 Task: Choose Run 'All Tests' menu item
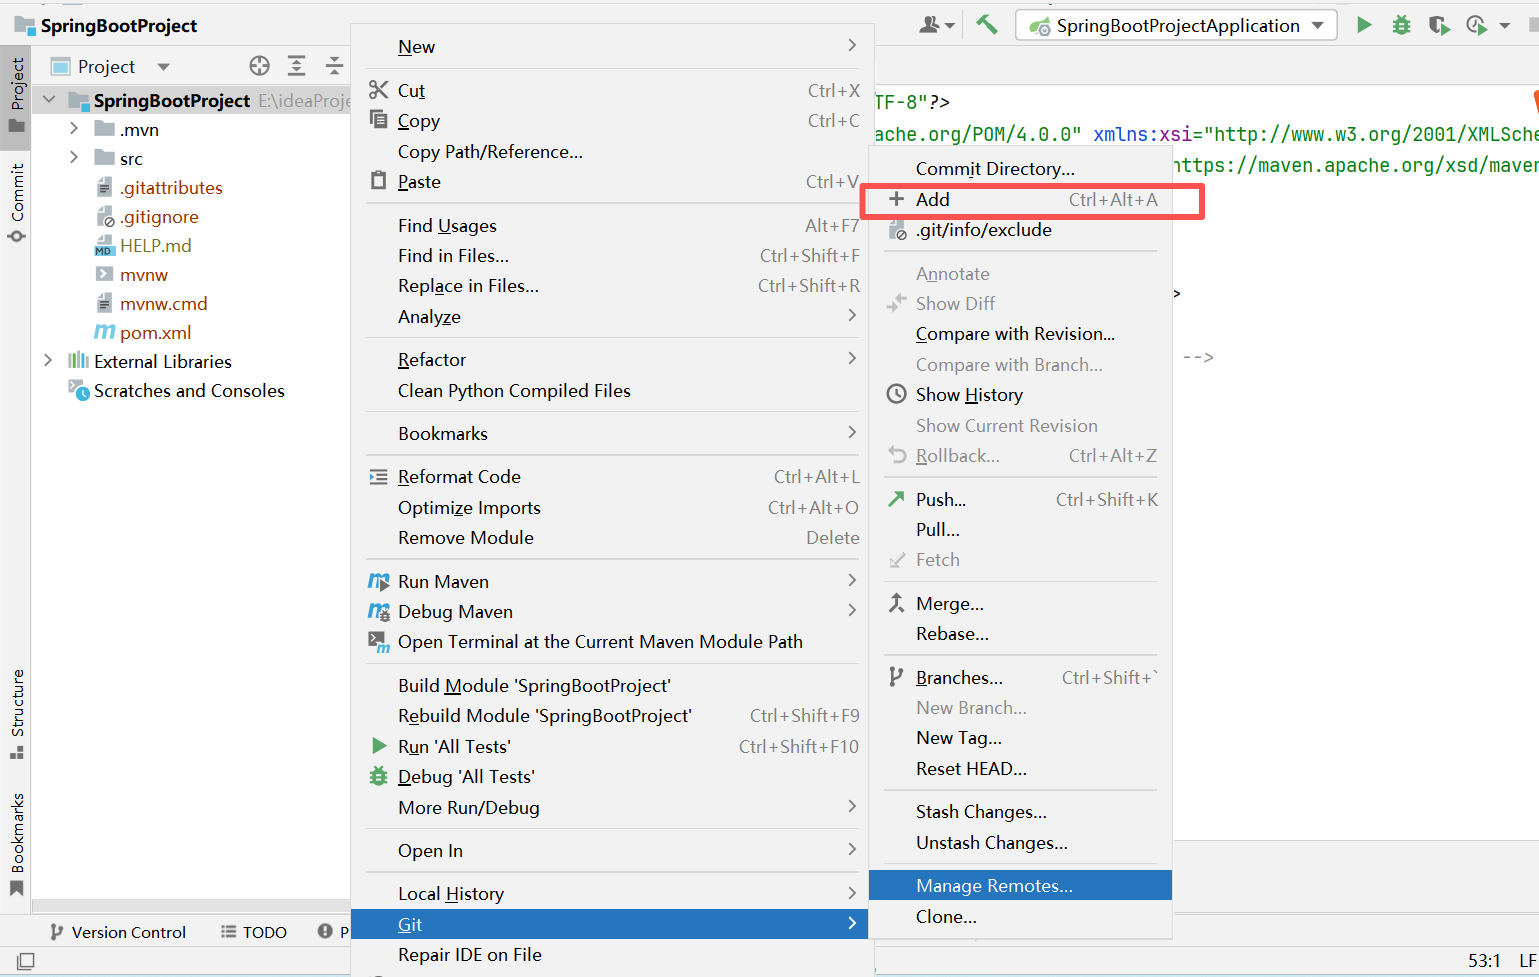click(x=613, y=747)
